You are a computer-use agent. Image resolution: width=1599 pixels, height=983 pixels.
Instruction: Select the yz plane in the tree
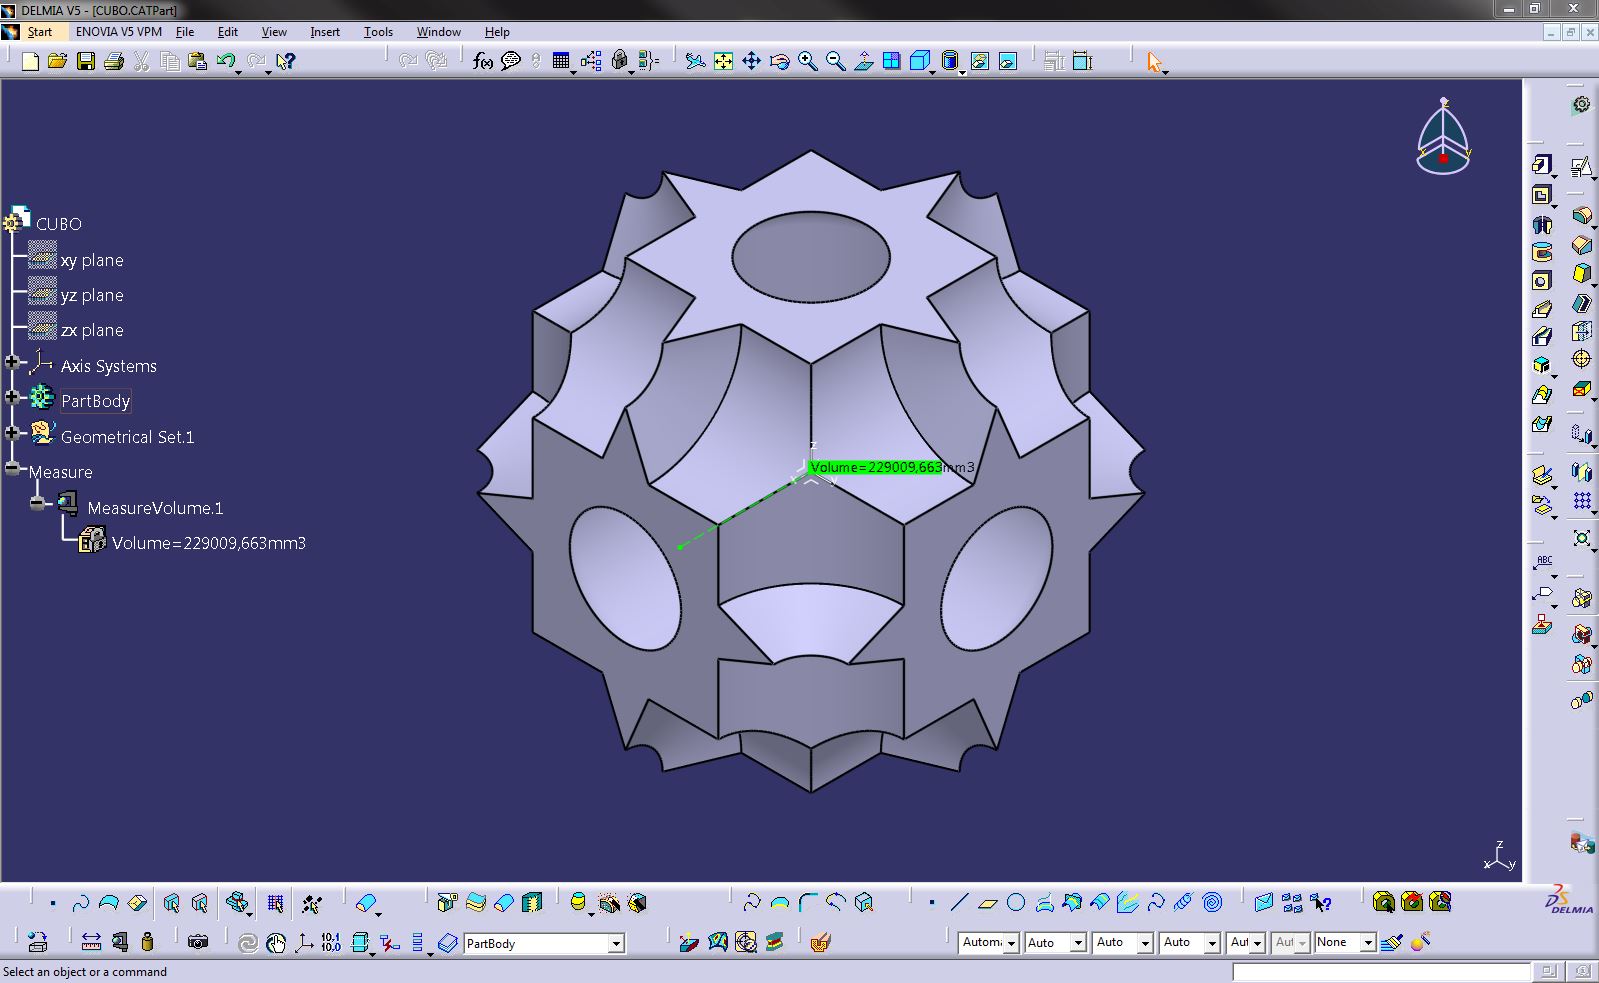(92, 295)
